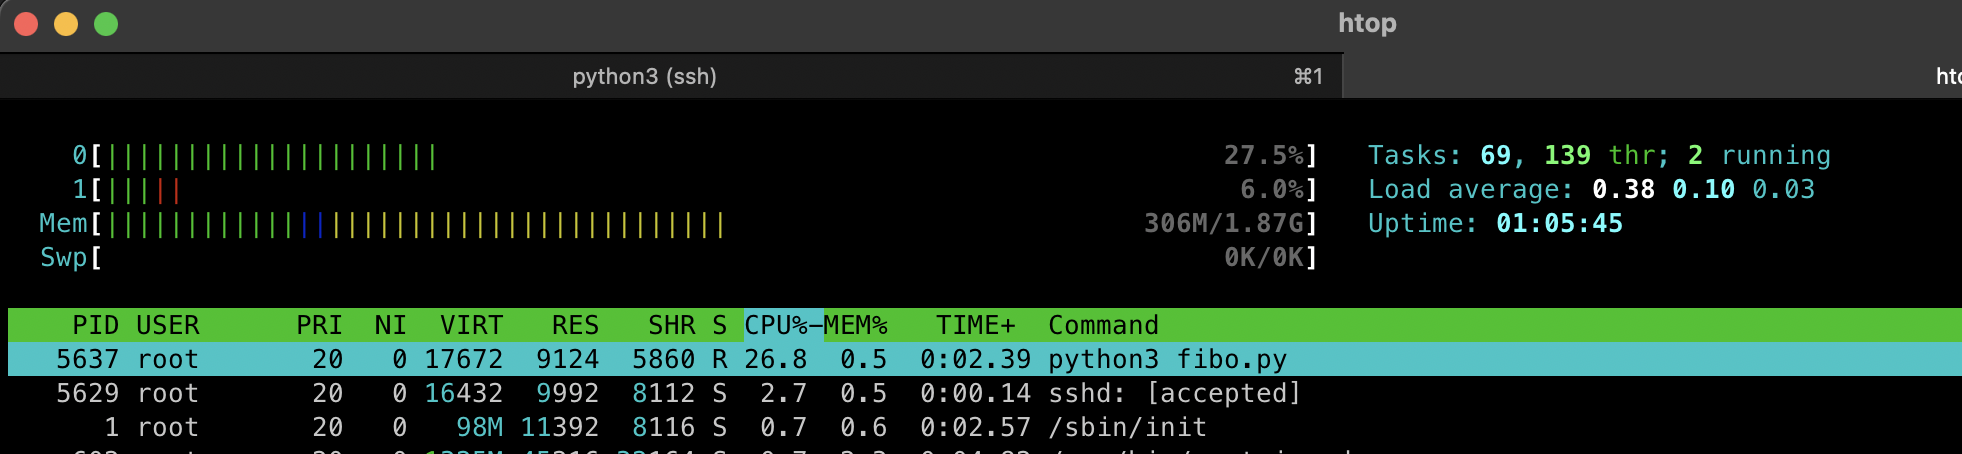1962x454 pixels.
Task: Click PID 5637 in the process list
Action: pos(87,359)
